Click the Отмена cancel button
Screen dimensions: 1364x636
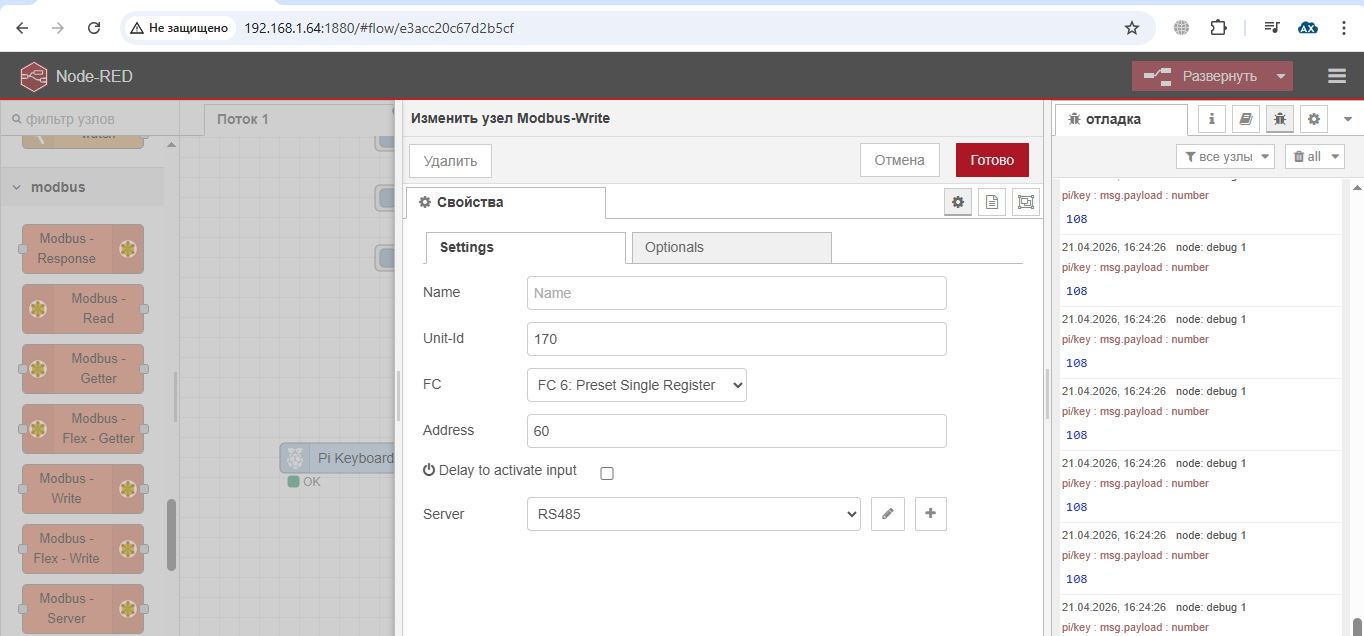(x=900, y=160)
